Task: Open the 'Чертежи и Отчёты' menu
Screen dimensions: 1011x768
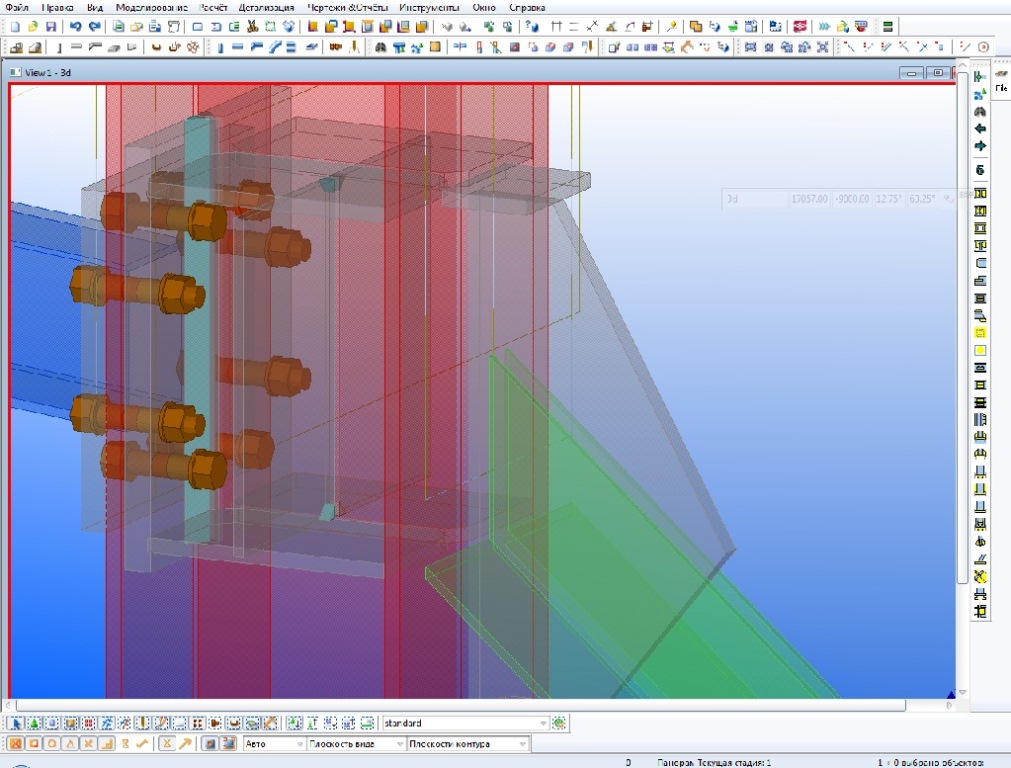Action: pos(346,7)
